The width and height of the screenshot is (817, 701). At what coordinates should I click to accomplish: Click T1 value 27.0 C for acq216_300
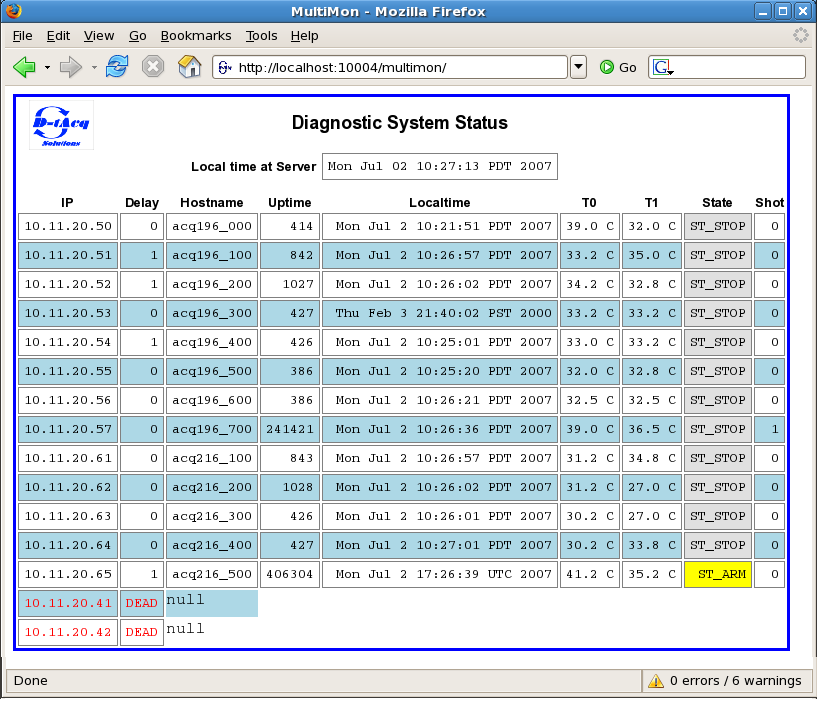point(652,516)
